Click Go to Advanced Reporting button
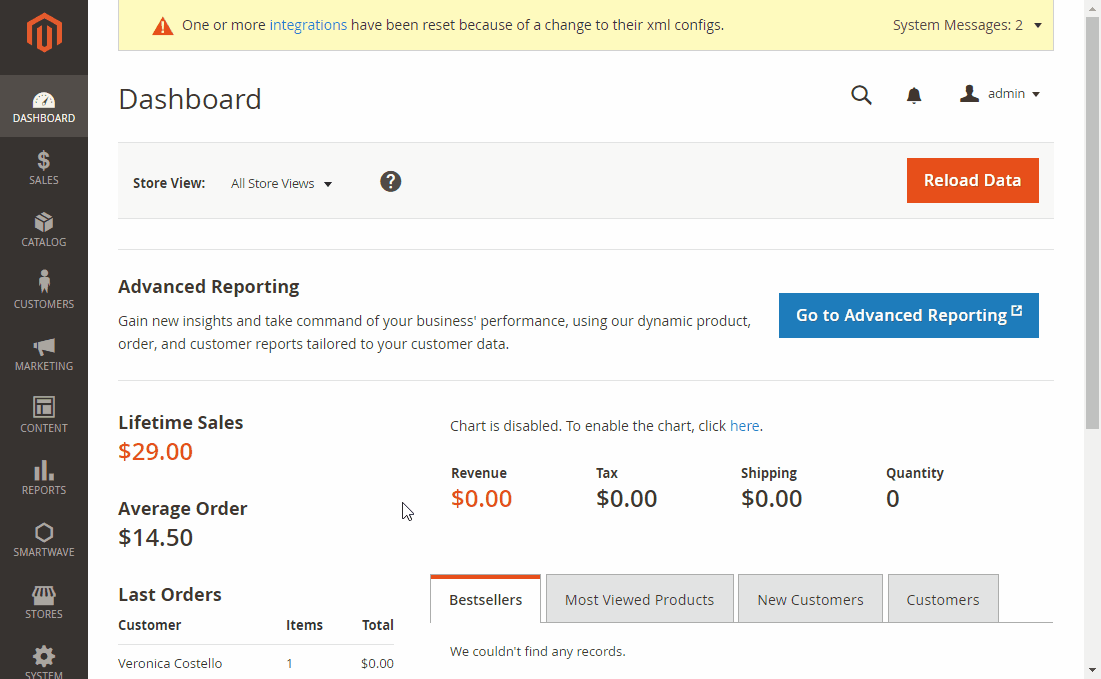 (908, 315)
